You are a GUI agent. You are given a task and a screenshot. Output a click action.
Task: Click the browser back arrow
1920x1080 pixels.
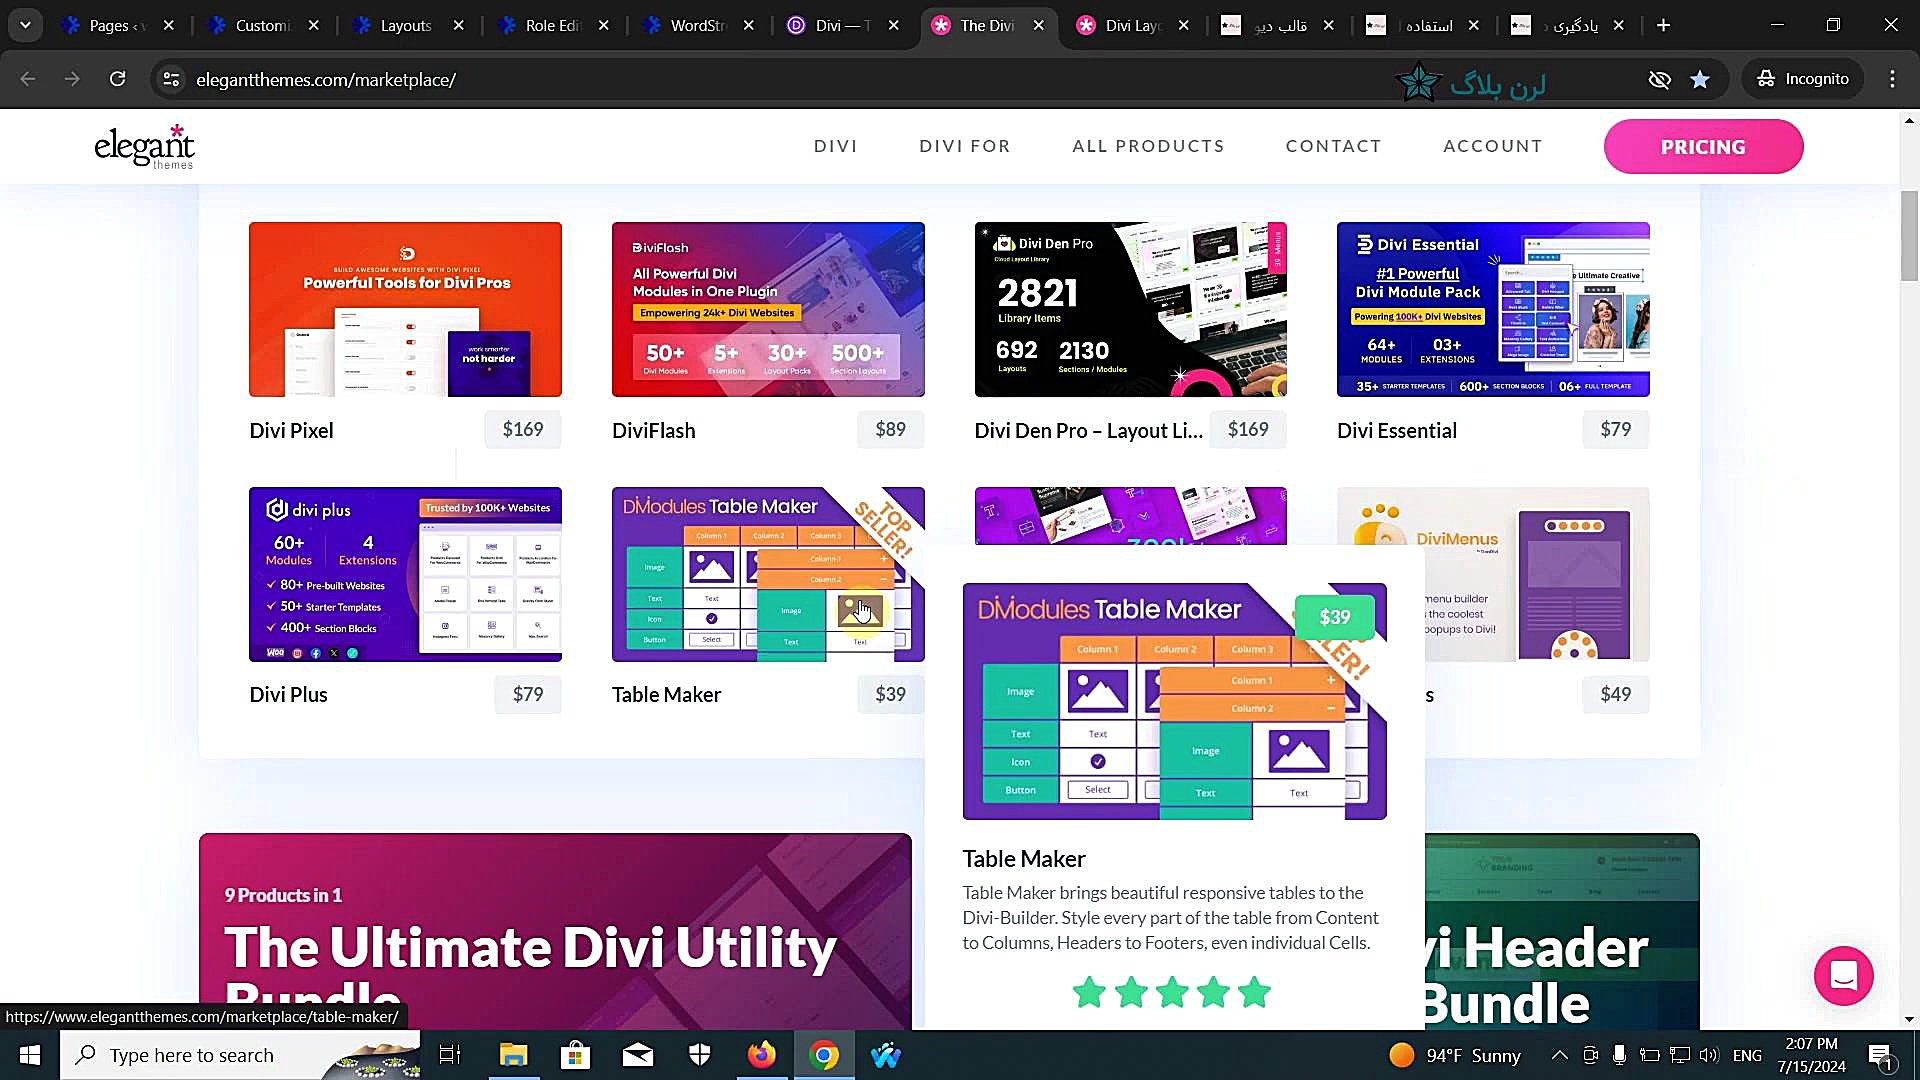[28, 79]
